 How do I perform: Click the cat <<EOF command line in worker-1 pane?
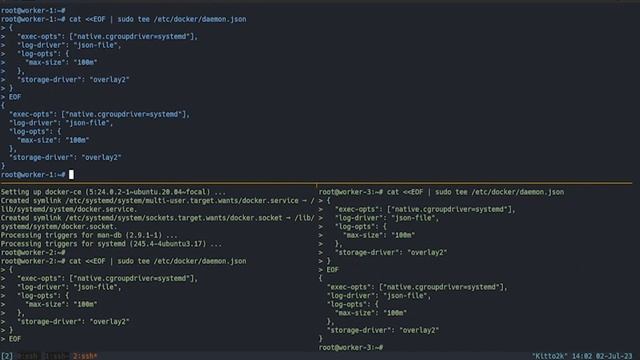[124, 19]
